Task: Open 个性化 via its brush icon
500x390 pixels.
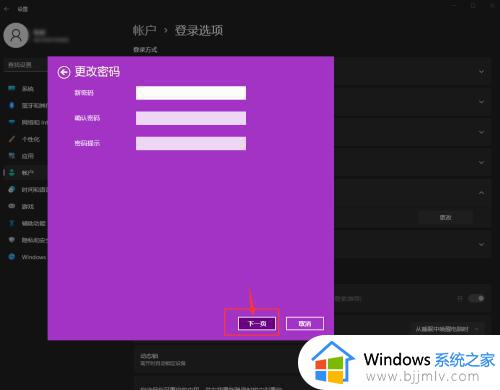Action: (x=12, y=139)
